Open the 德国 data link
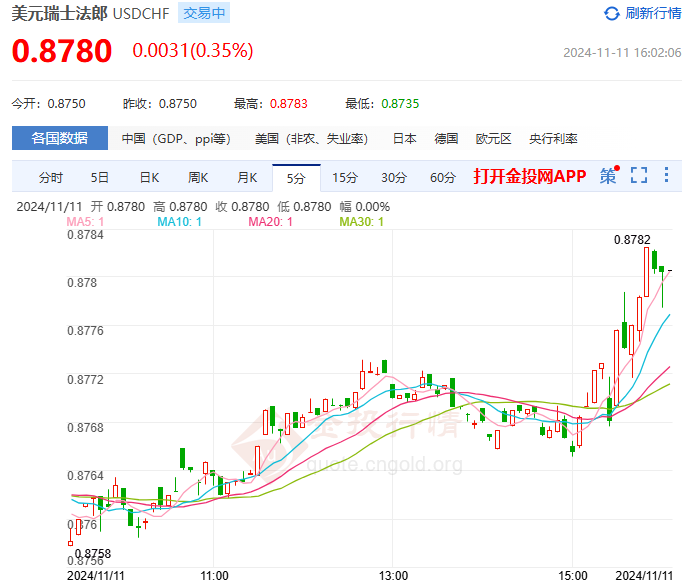687x582 pixels. (x=446, y=138)
